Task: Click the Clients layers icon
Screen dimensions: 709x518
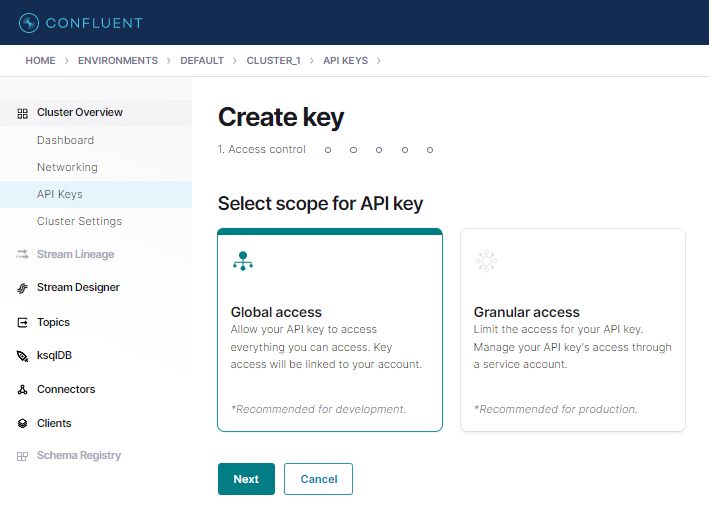Action: pyautogui.click(x=23, y=424)
